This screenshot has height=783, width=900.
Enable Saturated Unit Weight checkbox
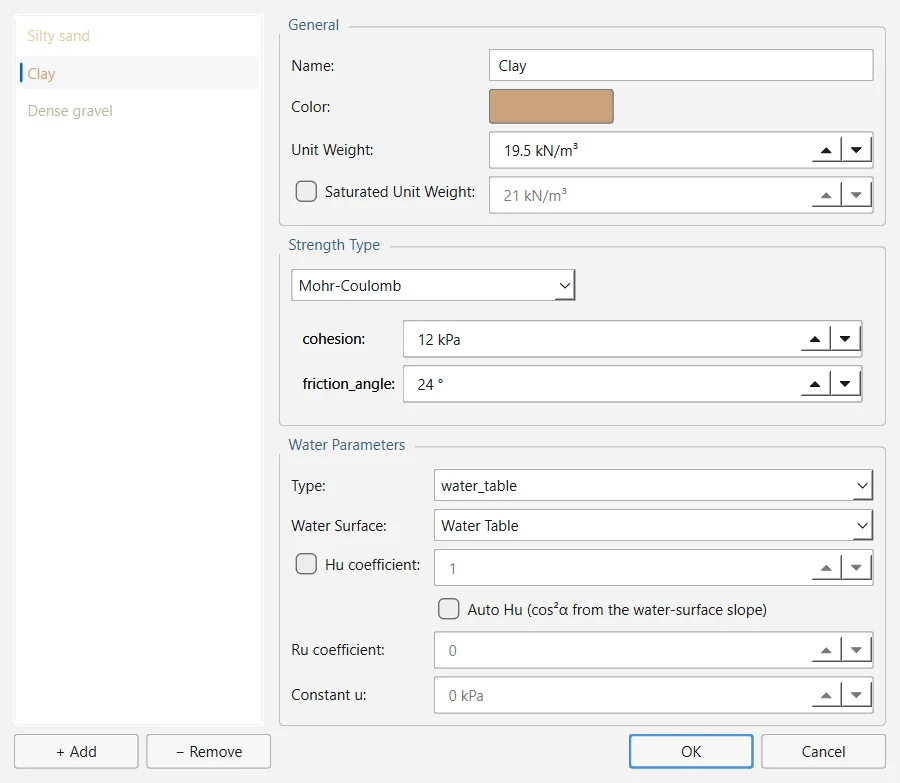click(306, 191)
